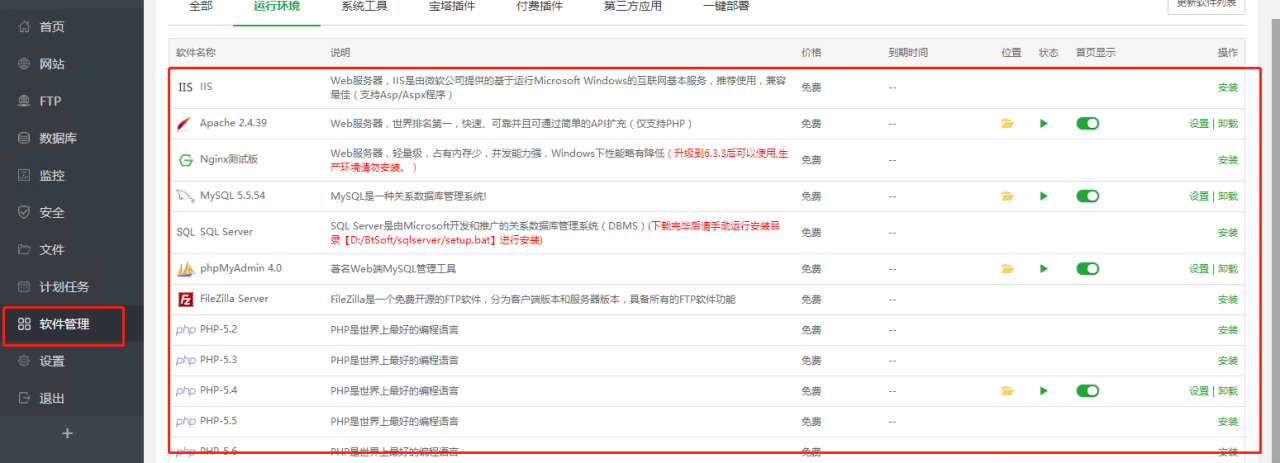The height and width of the screenshot is (463, 1280).
Task: Click the FileZilla Server red icon
Action: 185,299
